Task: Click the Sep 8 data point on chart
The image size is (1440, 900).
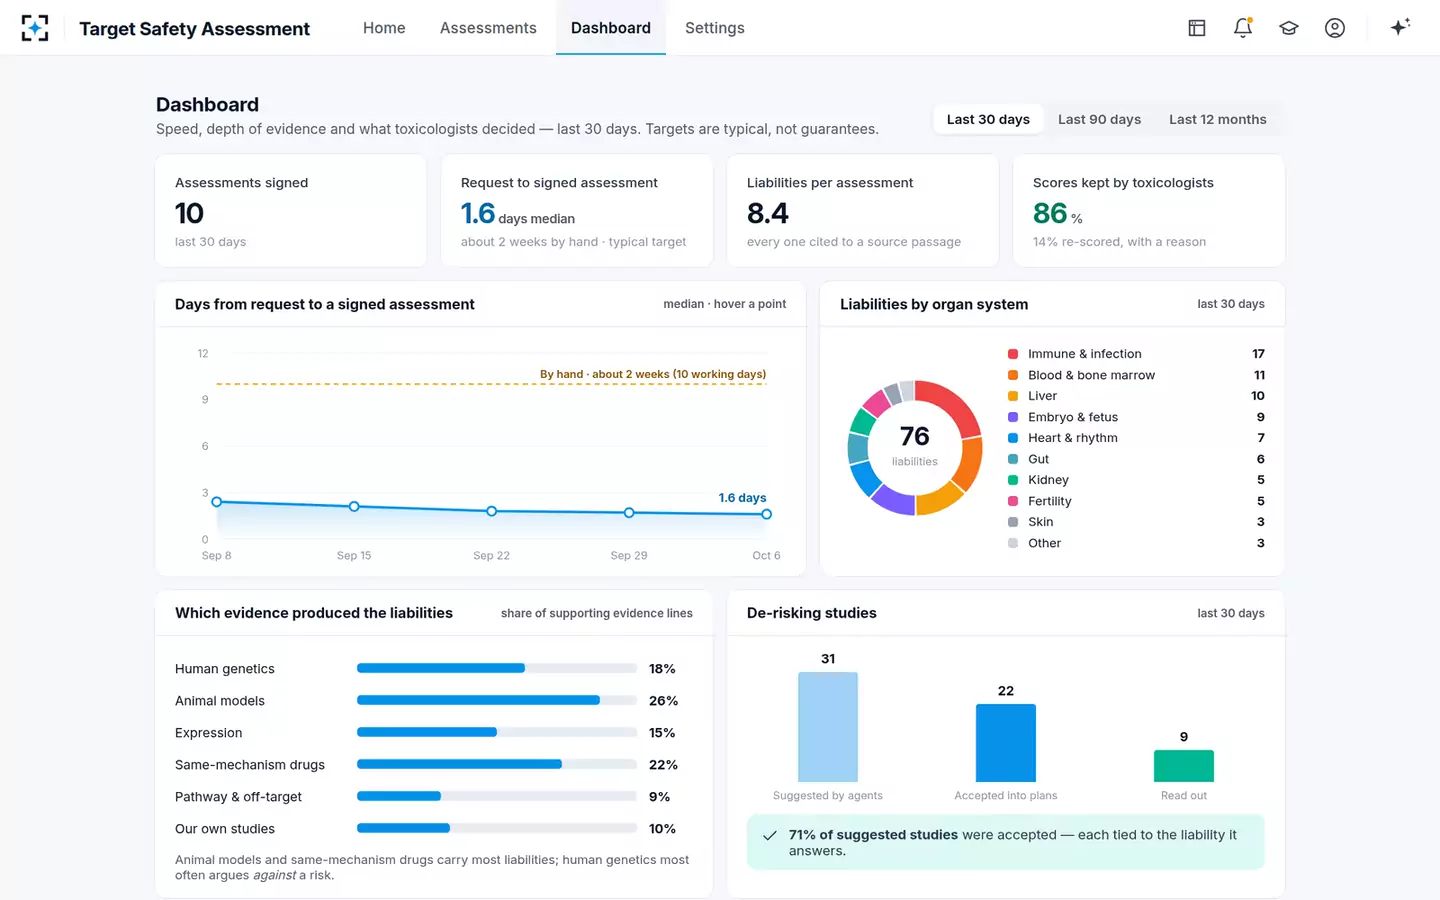Action: coord(217,502)
